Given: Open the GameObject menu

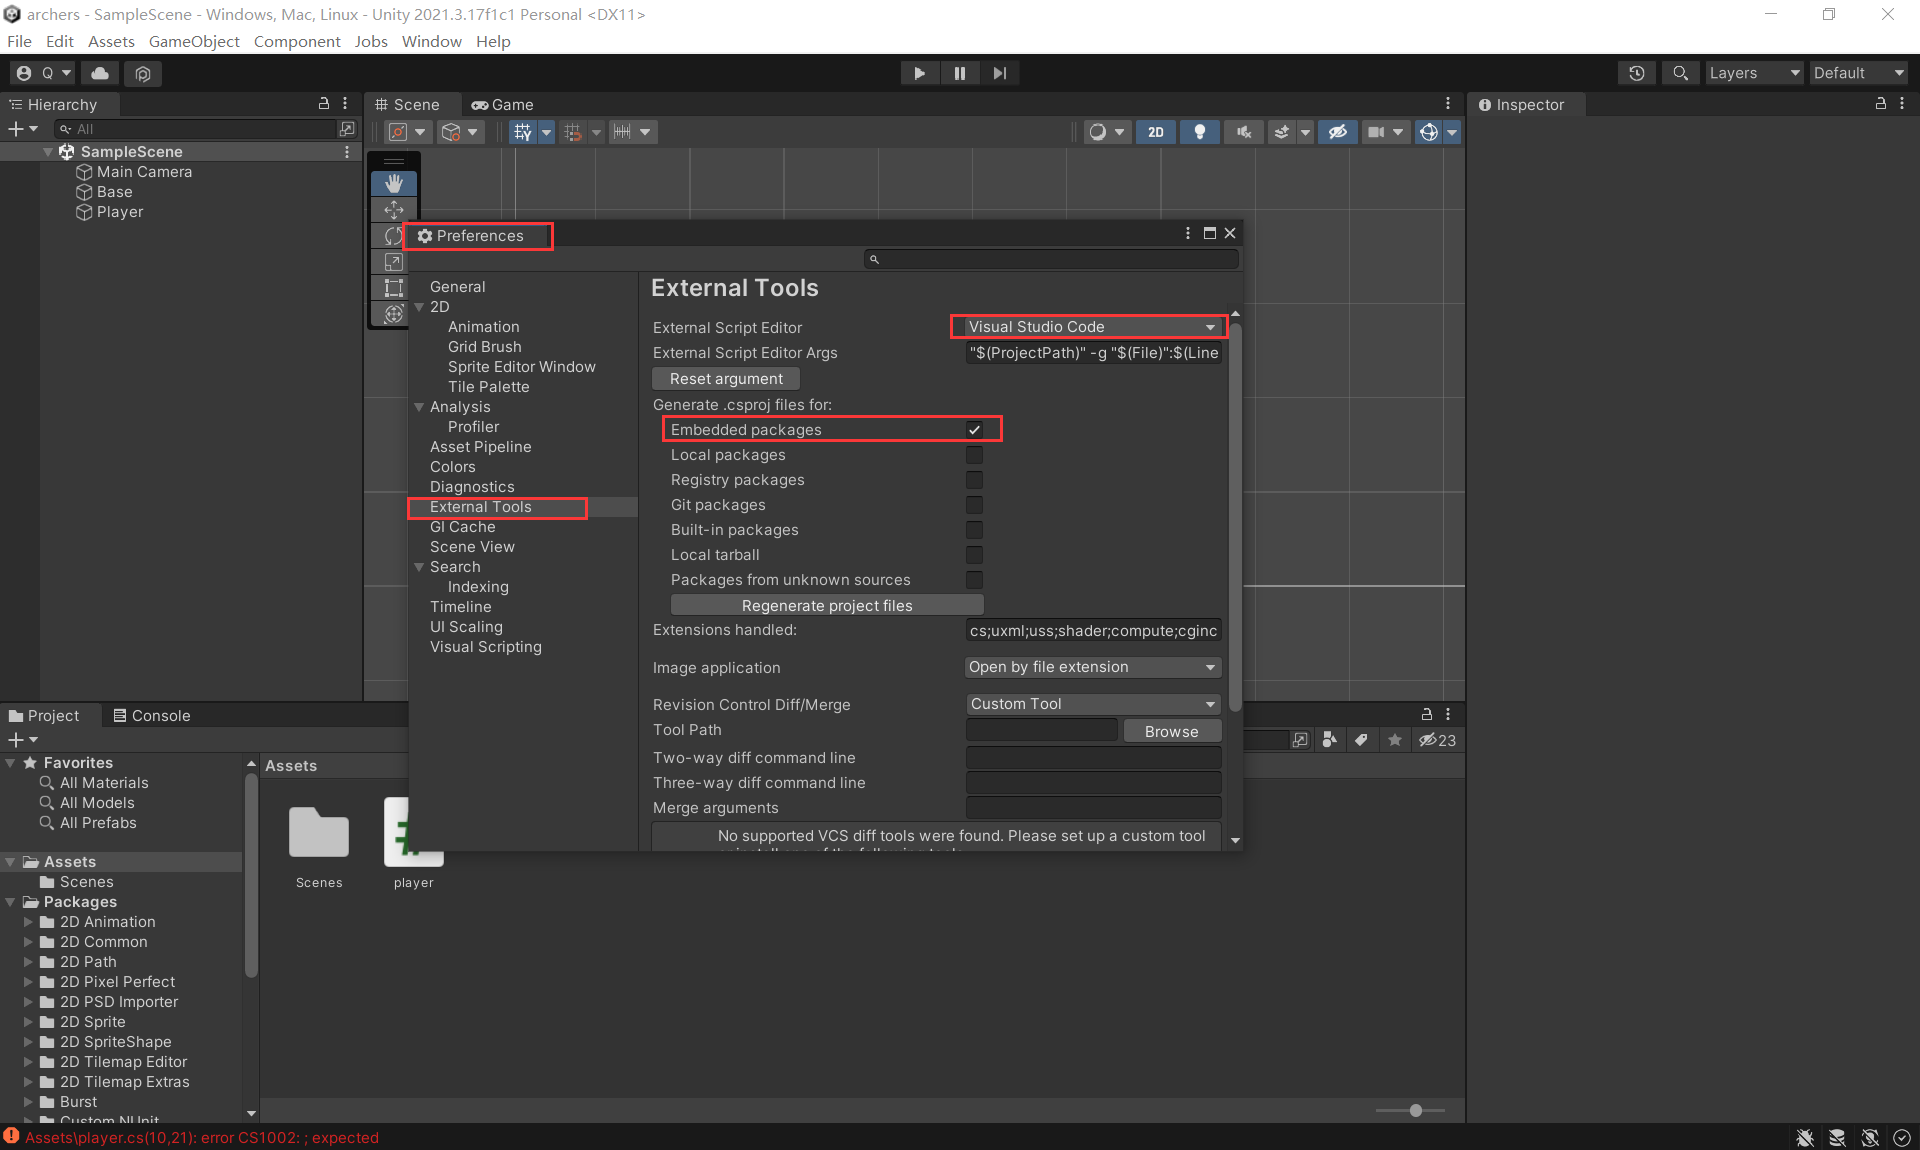Looking at the screenshot, I should click(194, 41).
